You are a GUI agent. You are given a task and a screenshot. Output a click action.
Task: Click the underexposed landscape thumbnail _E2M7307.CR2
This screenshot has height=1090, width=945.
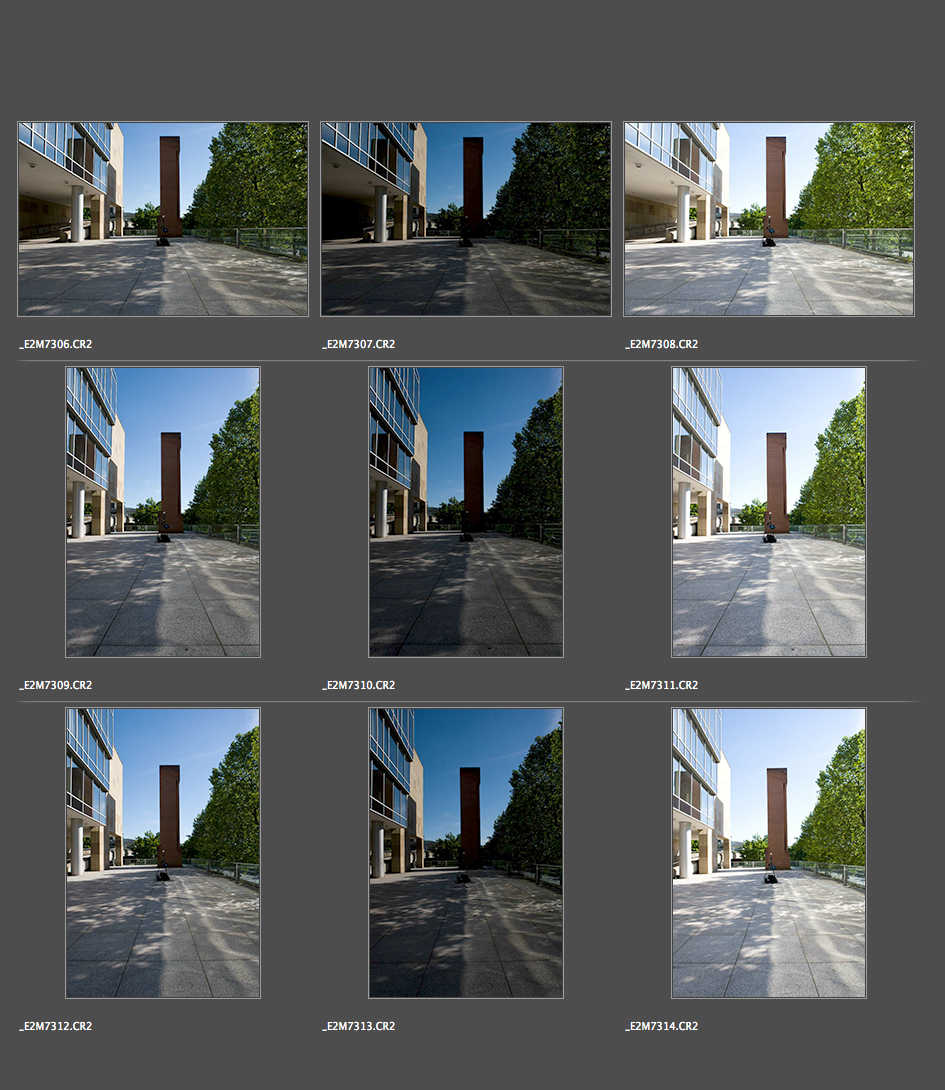[466, 219]
